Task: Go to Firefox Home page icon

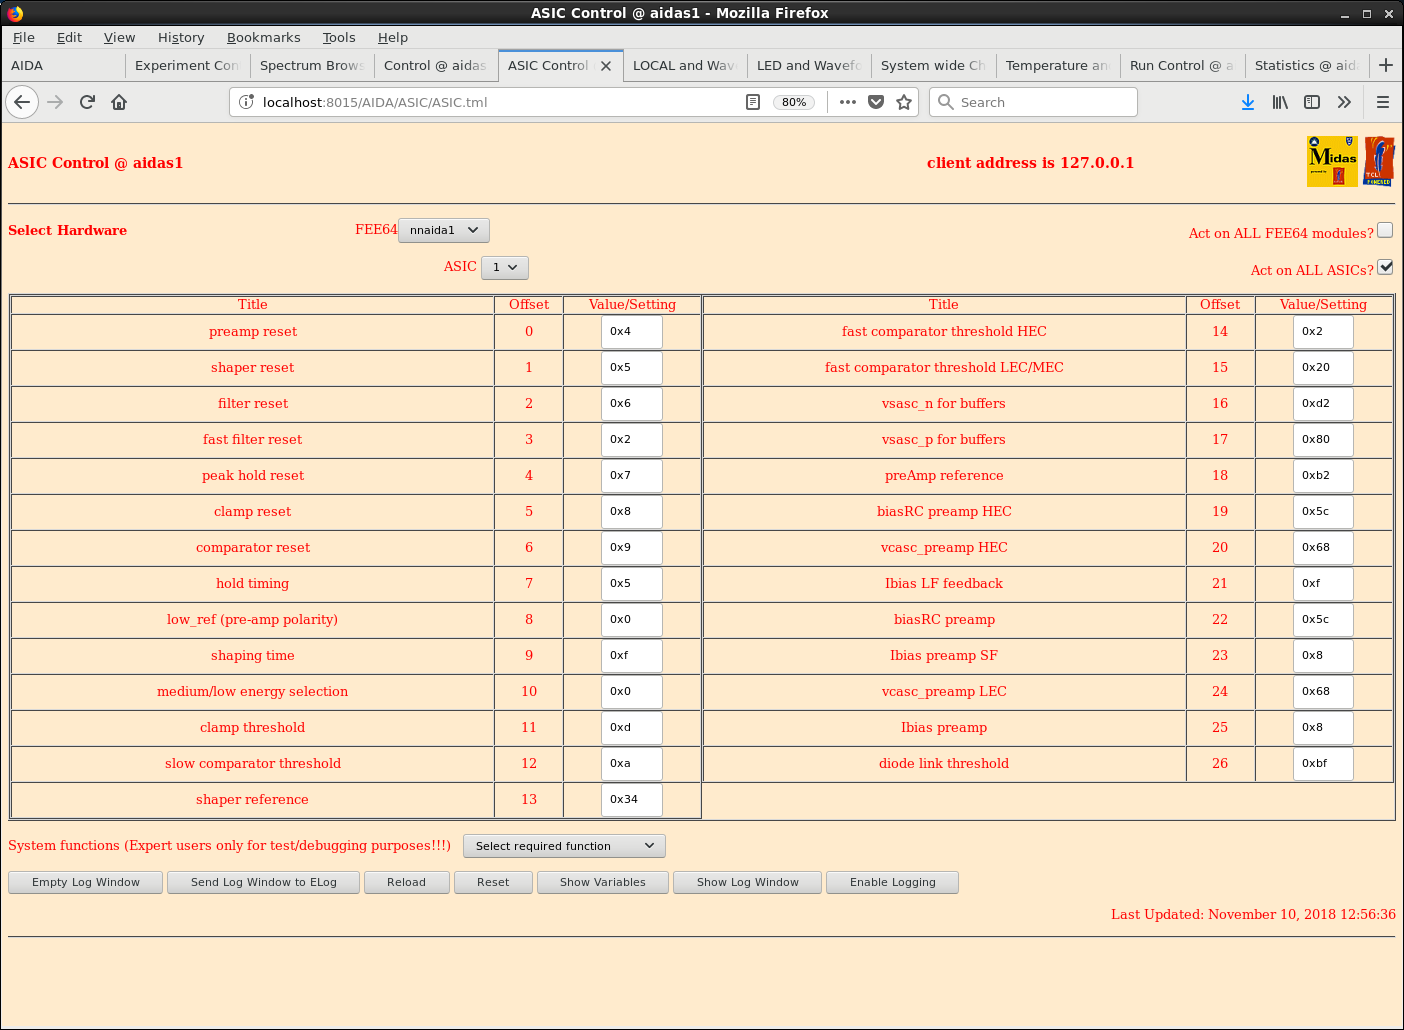Action: tap(119, 102)
